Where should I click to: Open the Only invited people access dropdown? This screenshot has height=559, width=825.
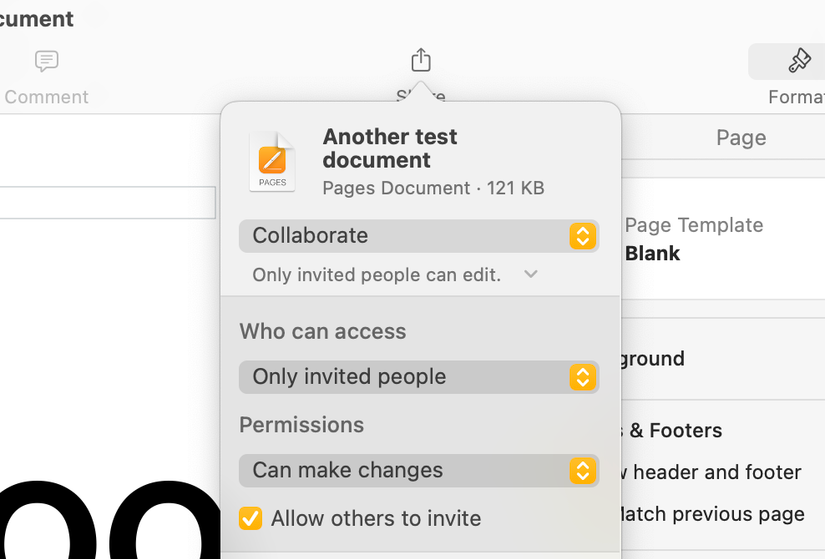418,377
